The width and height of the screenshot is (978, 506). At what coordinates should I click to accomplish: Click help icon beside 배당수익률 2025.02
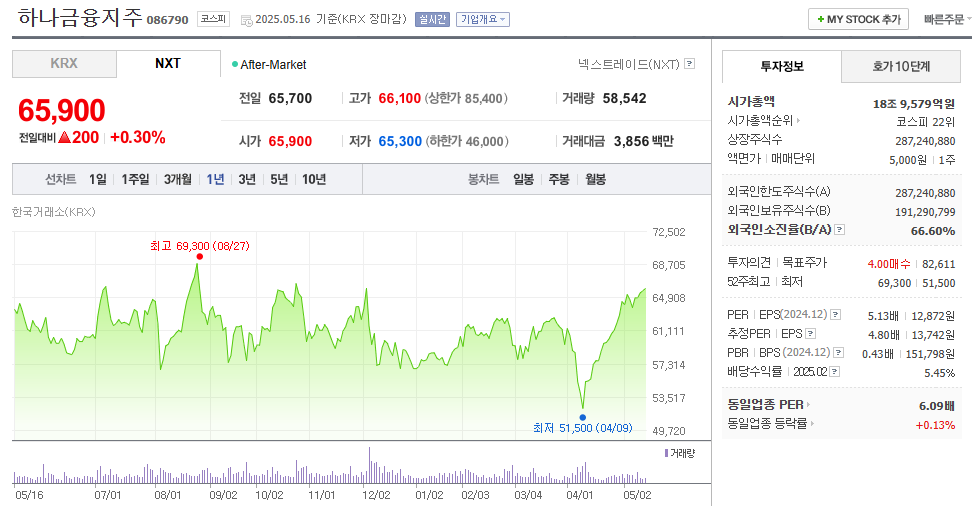point(835,372)
